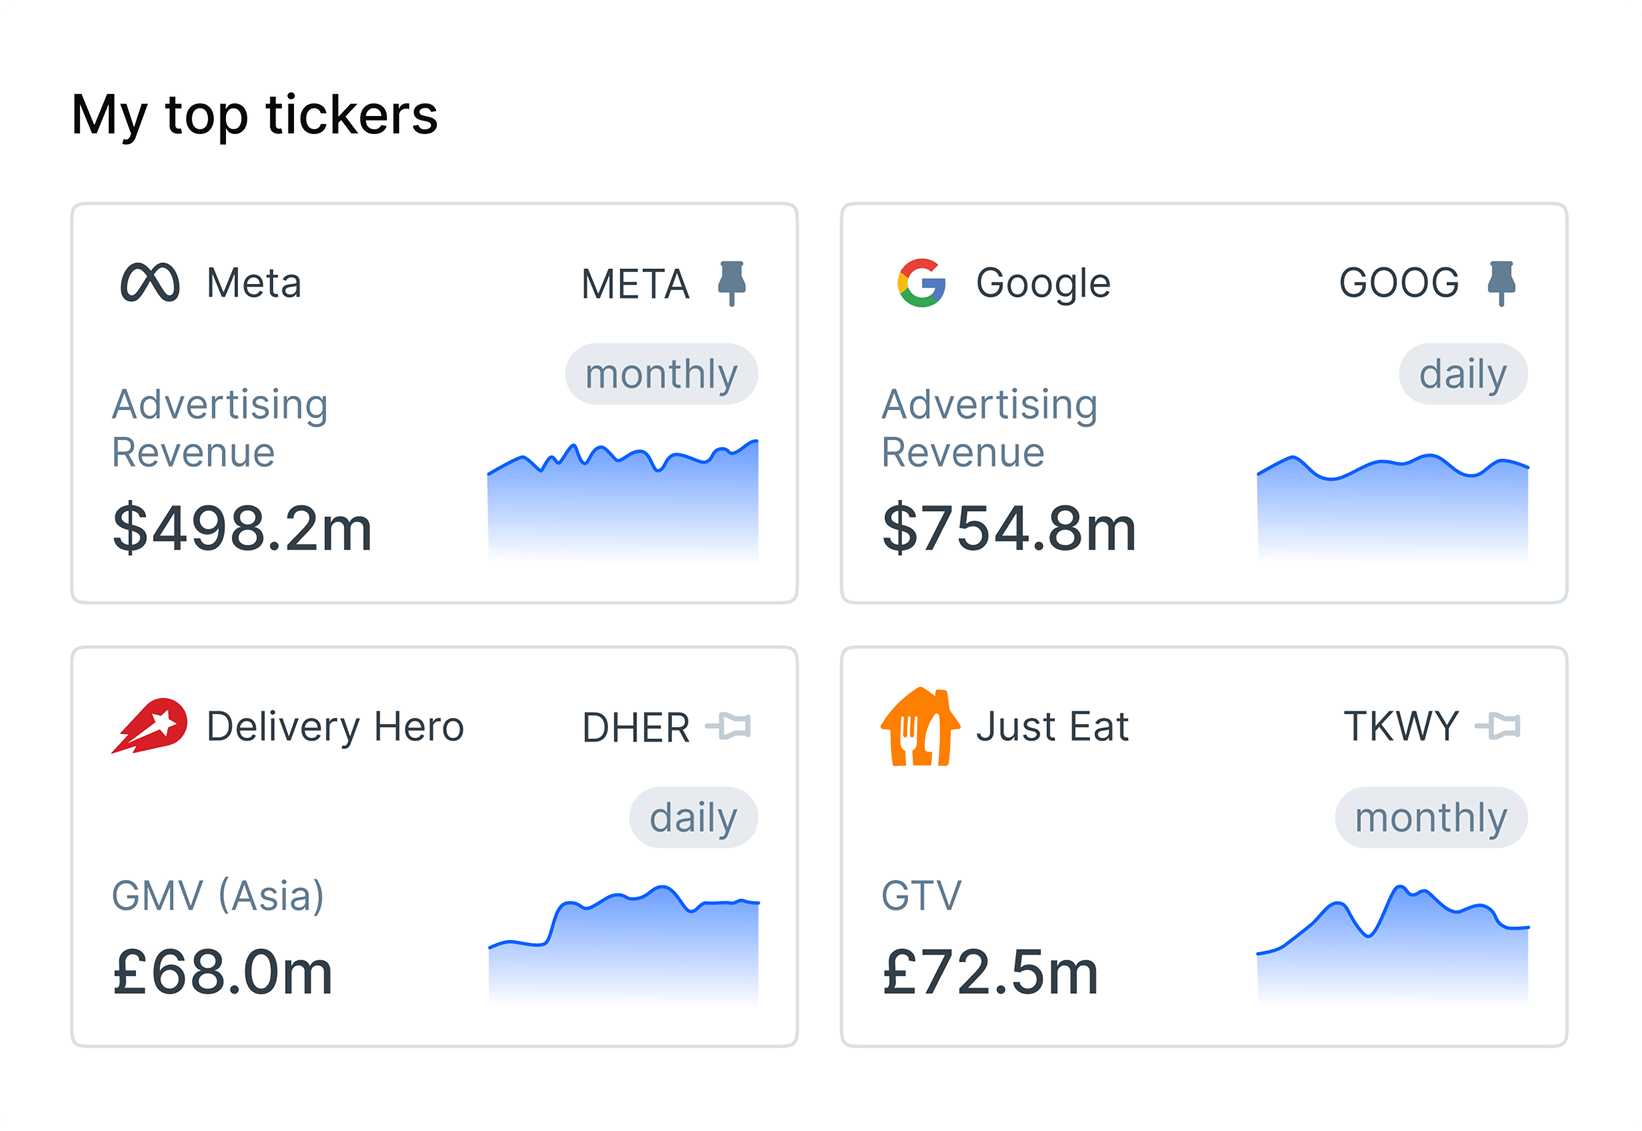This screenshot has height=1131, width=1642.
Task: Select the META ticker label
Action: (634, 283)
